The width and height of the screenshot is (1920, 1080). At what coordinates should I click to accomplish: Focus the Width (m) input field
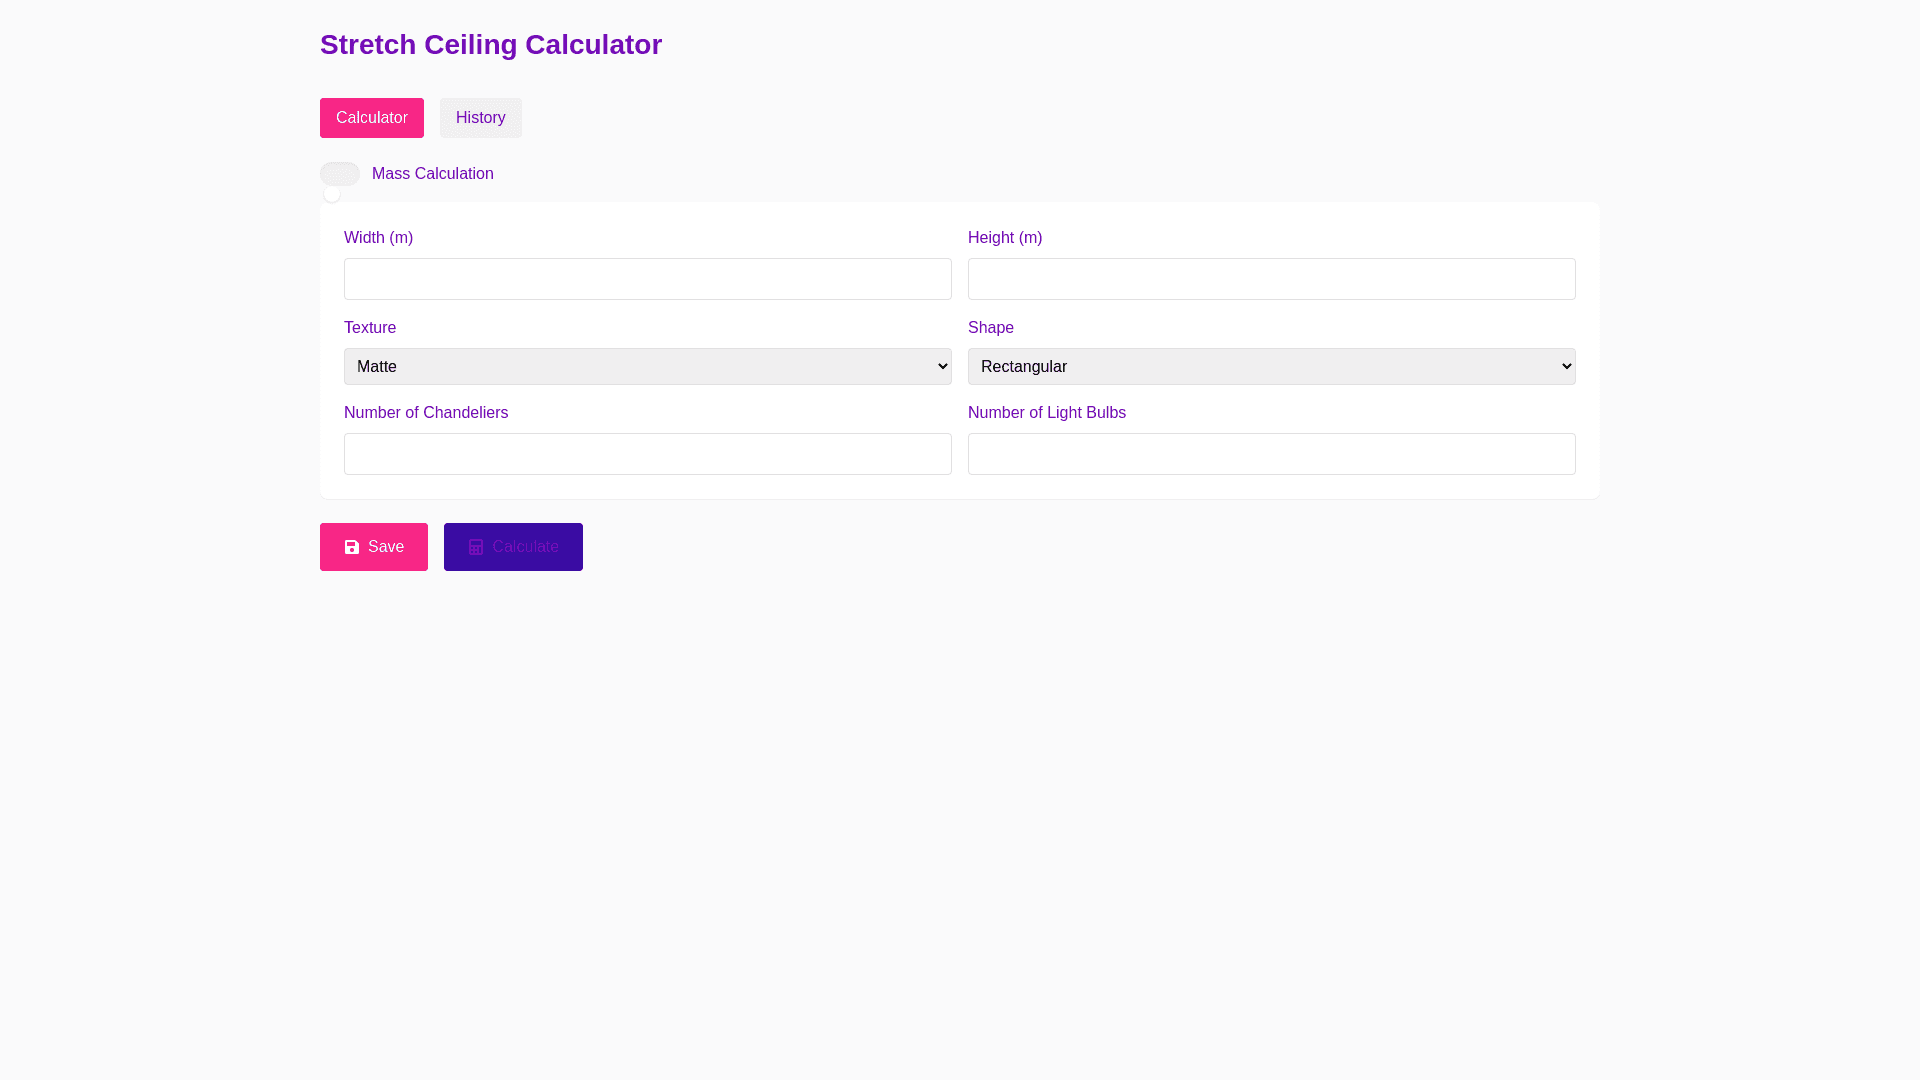pos(647,280)
